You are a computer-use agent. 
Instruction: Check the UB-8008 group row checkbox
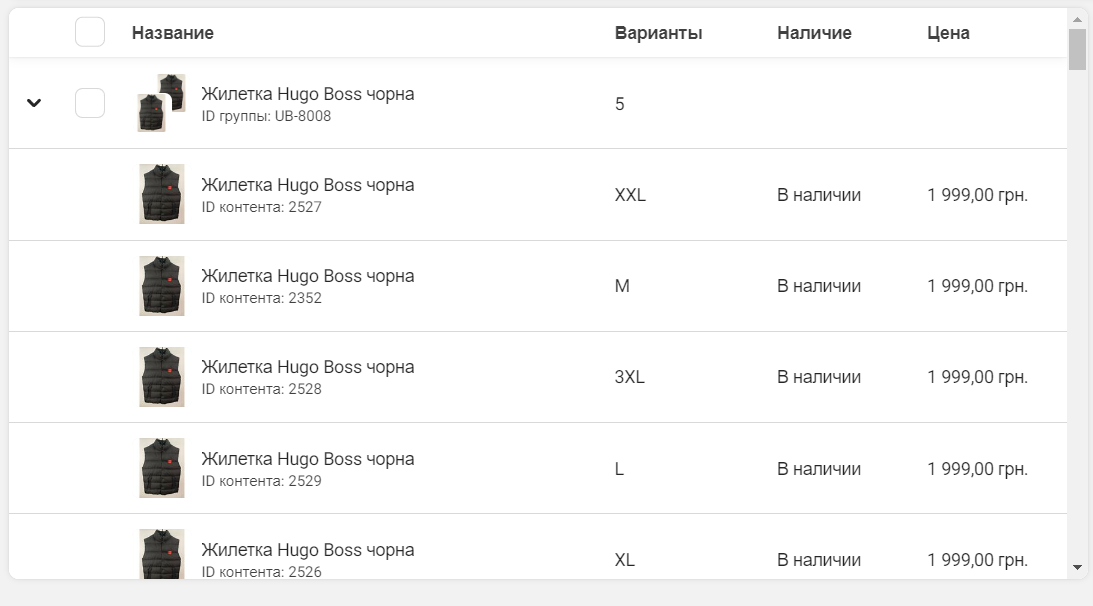[90, 103]
